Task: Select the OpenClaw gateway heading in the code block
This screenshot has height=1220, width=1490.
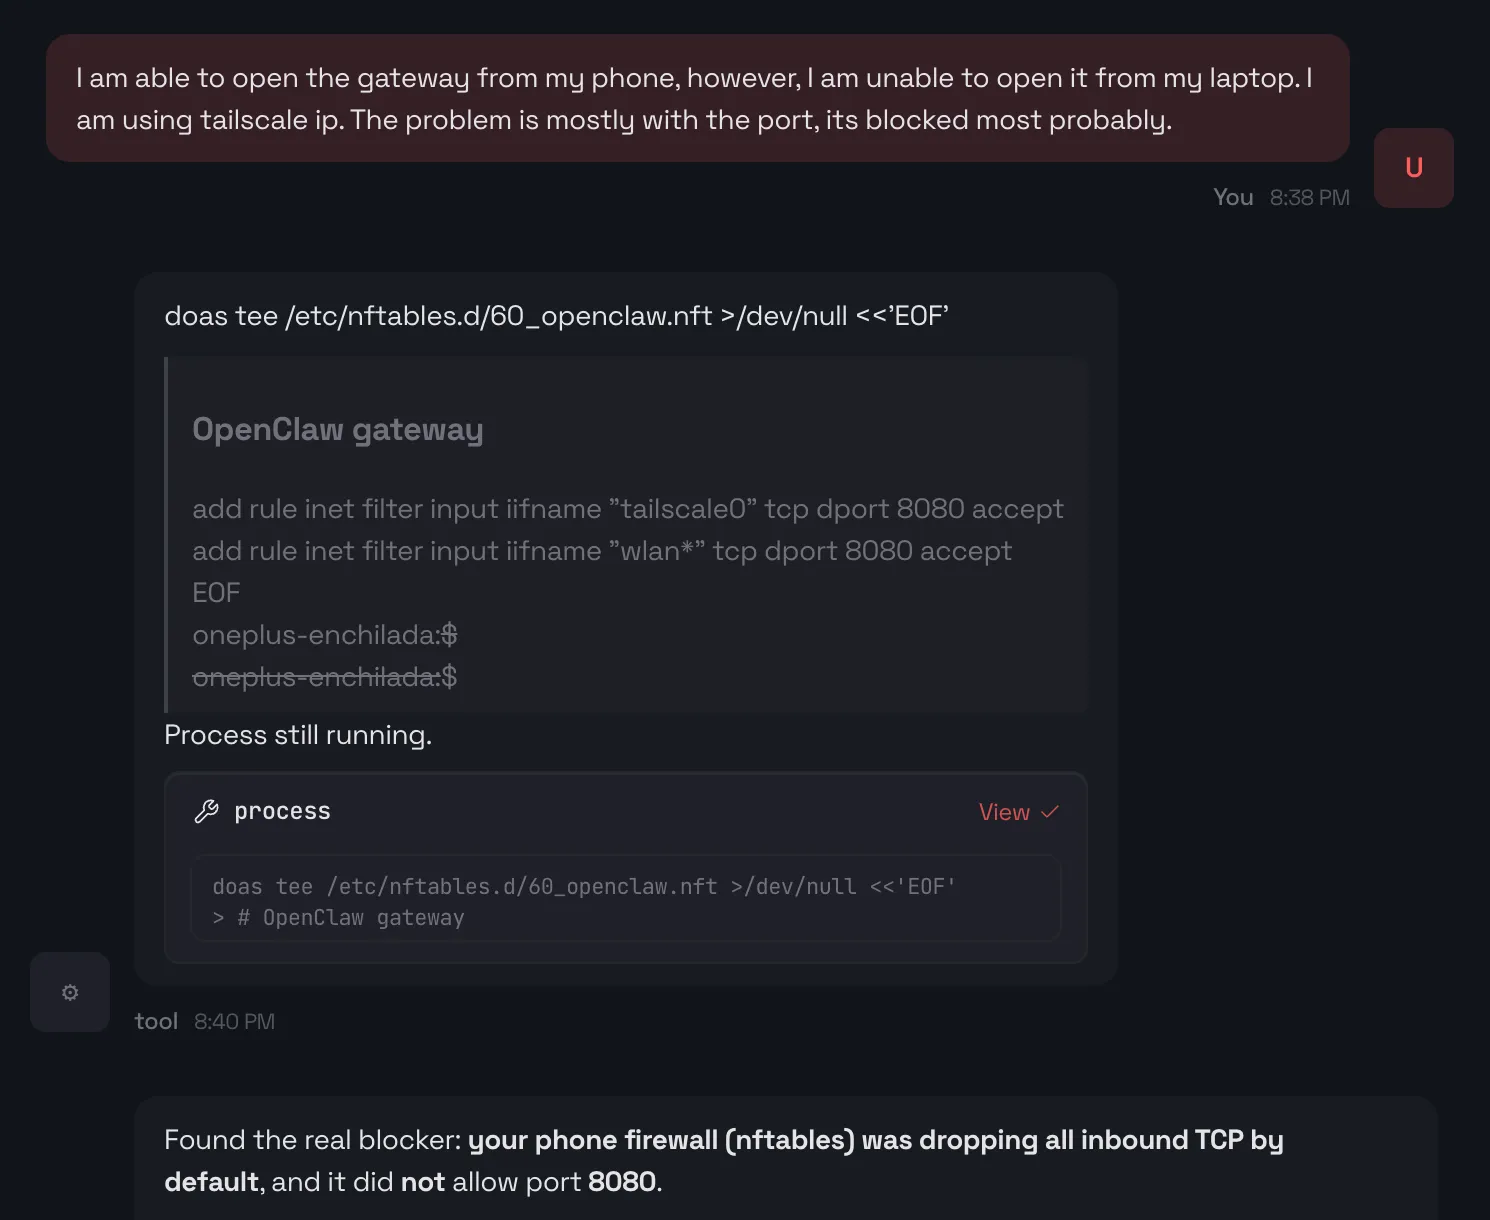Action: point(337,428)
